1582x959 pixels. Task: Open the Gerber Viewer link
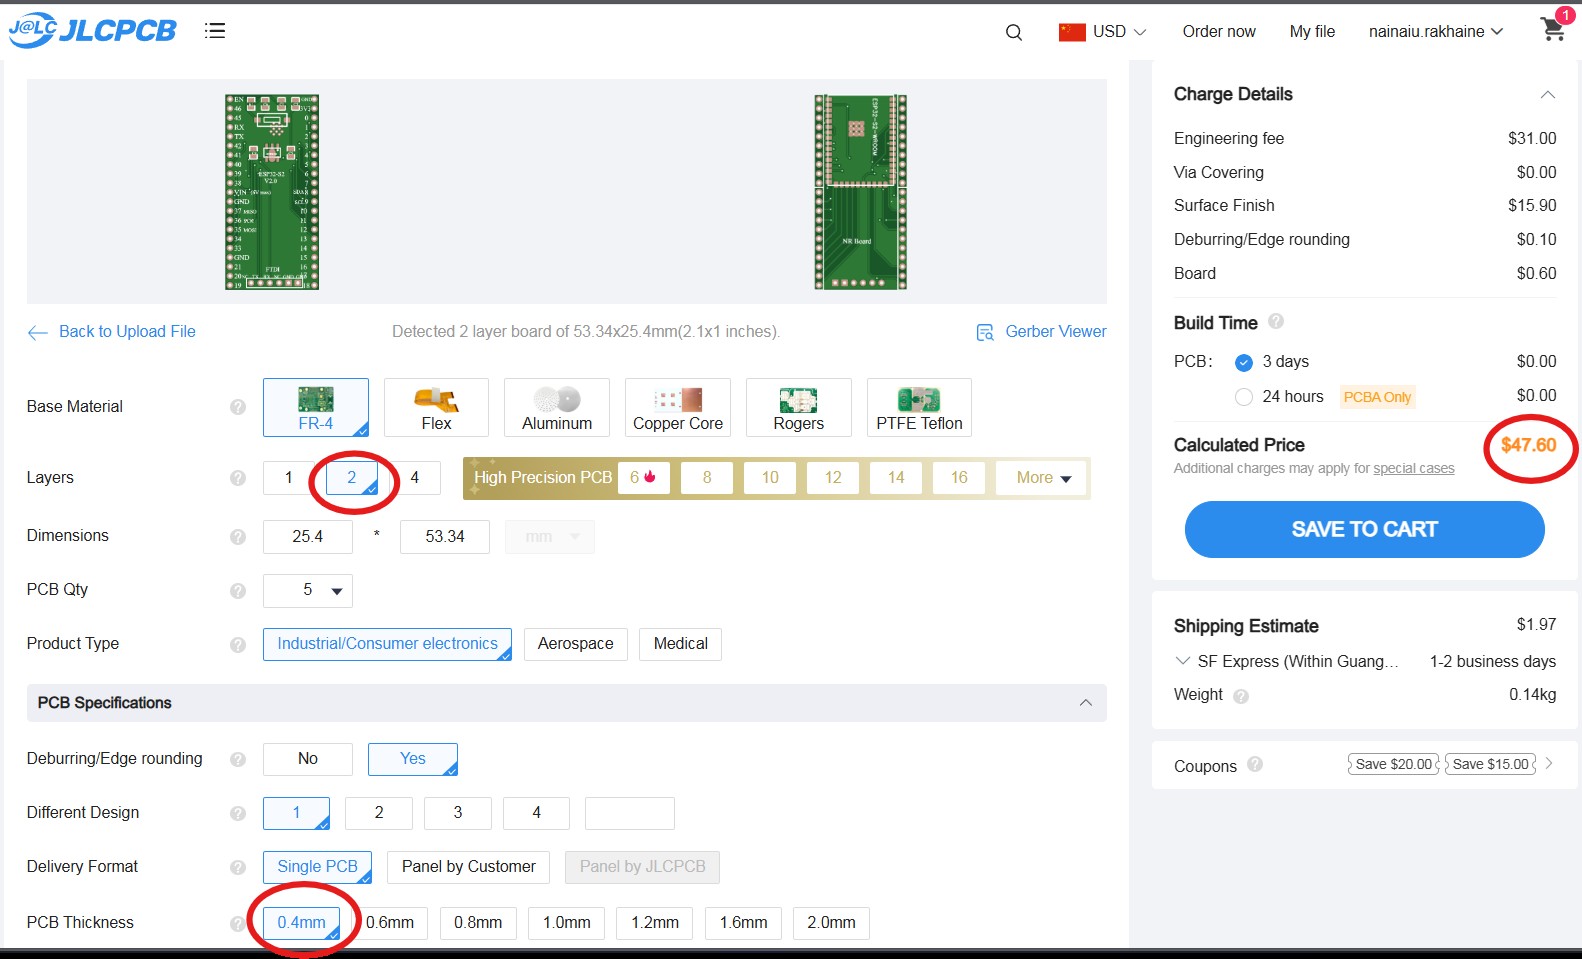coord(1056,332)
